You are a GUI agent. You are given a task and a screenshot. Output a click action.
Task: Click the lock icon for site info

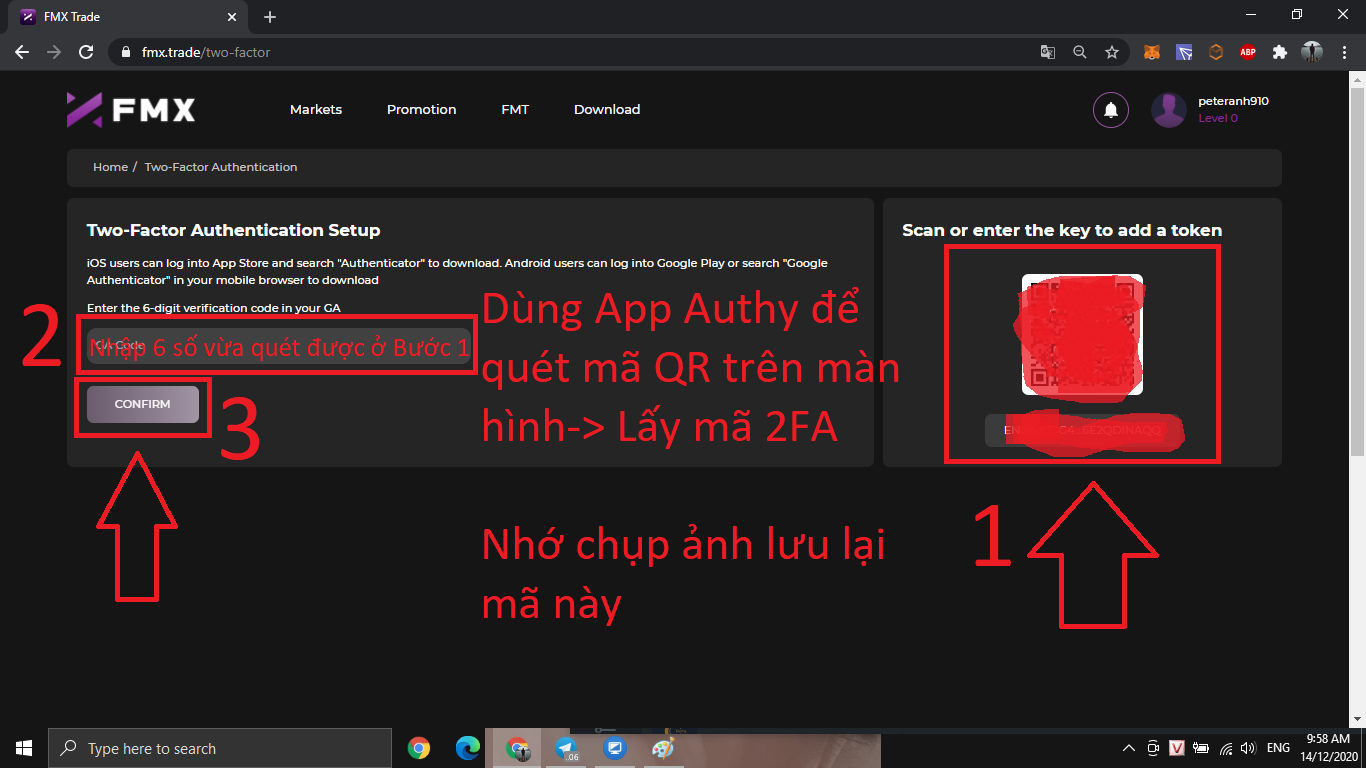point(125,52)
